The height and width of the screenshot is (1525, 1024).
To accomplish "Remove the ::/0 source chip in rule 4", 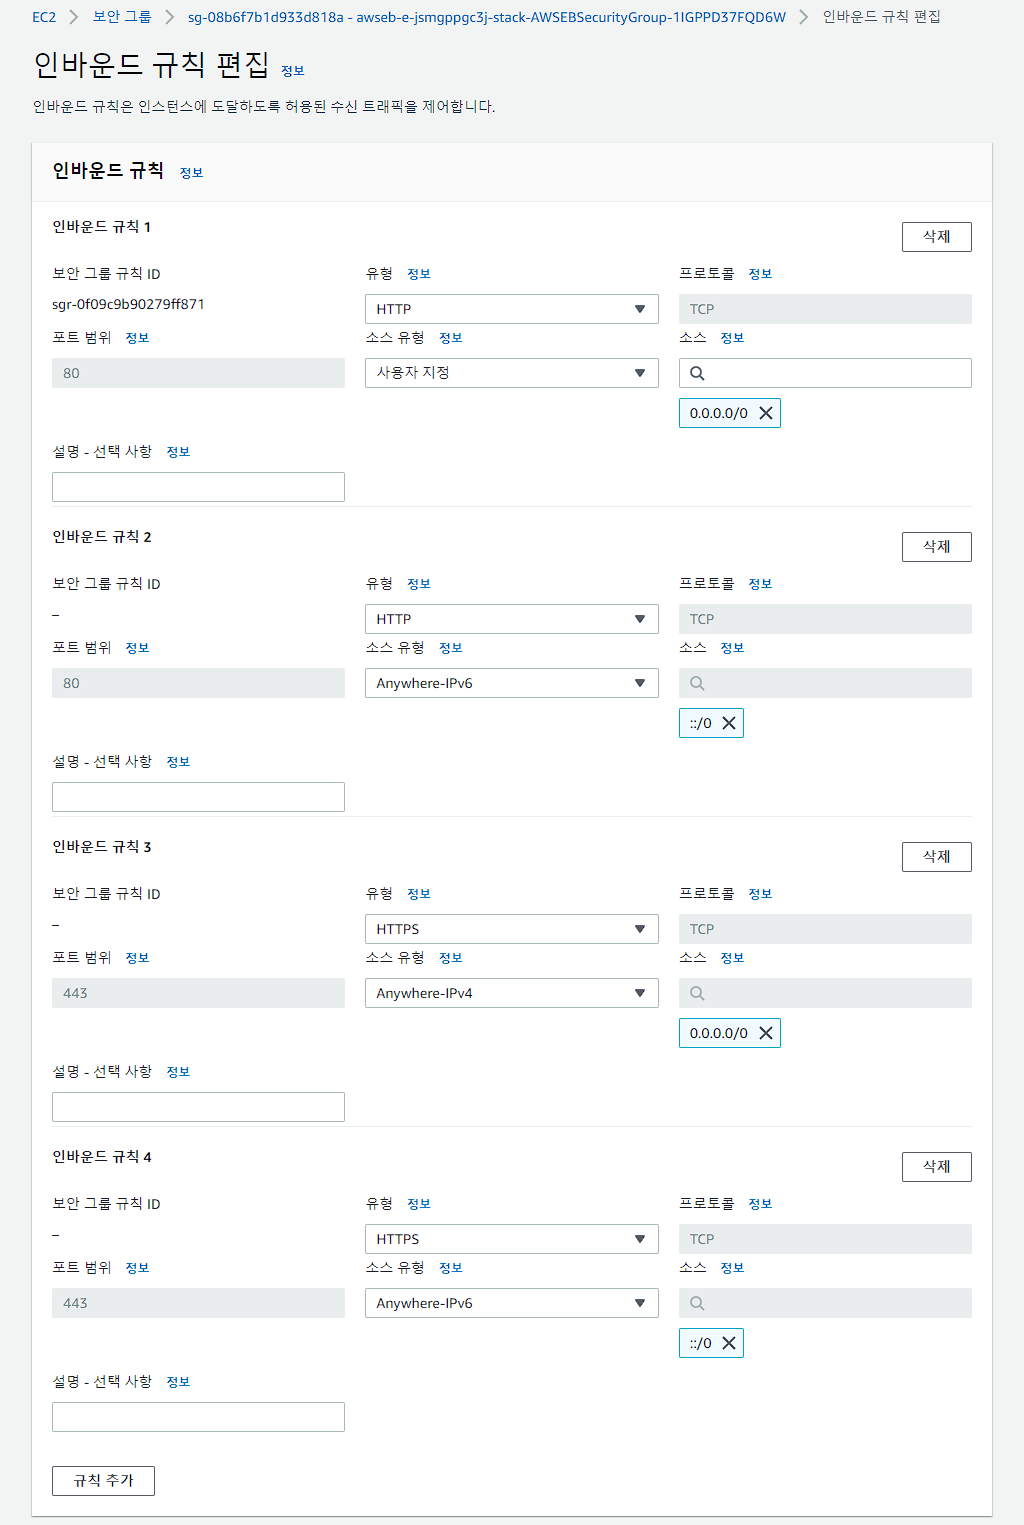I will point(729,1343).
